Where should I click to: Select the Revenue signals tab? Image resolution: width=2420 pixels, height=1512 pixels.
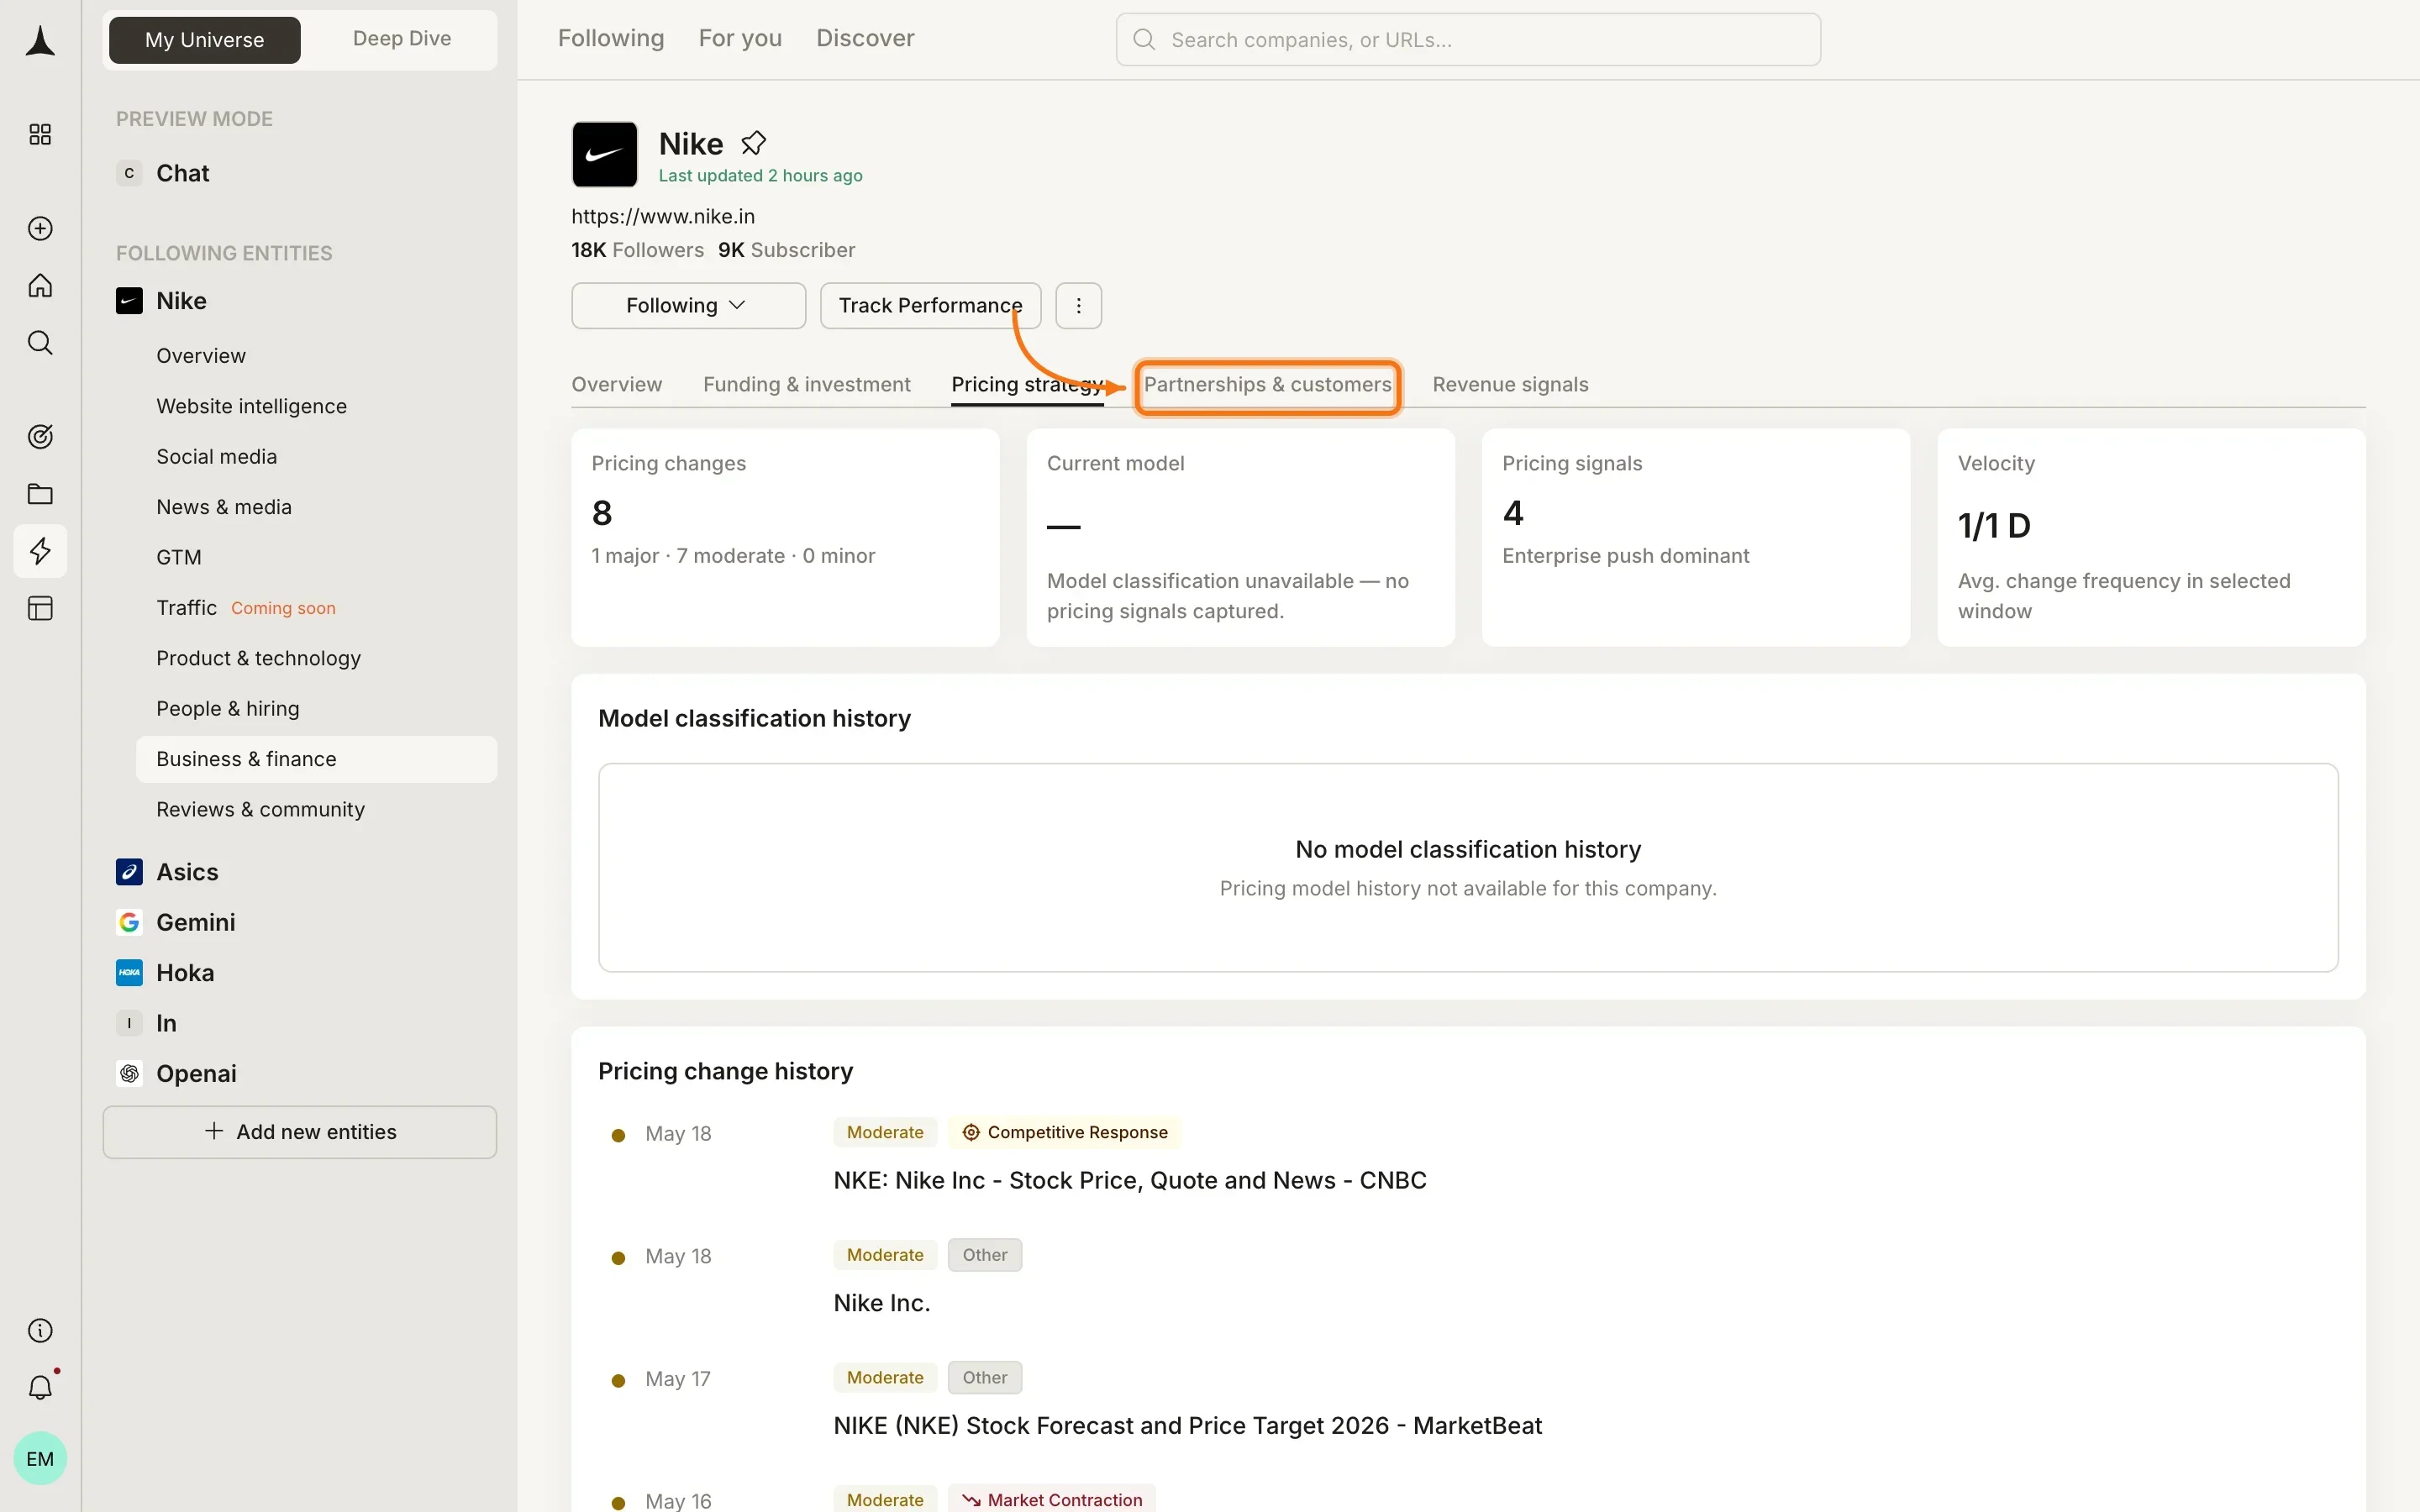(x=1510, y=384)
